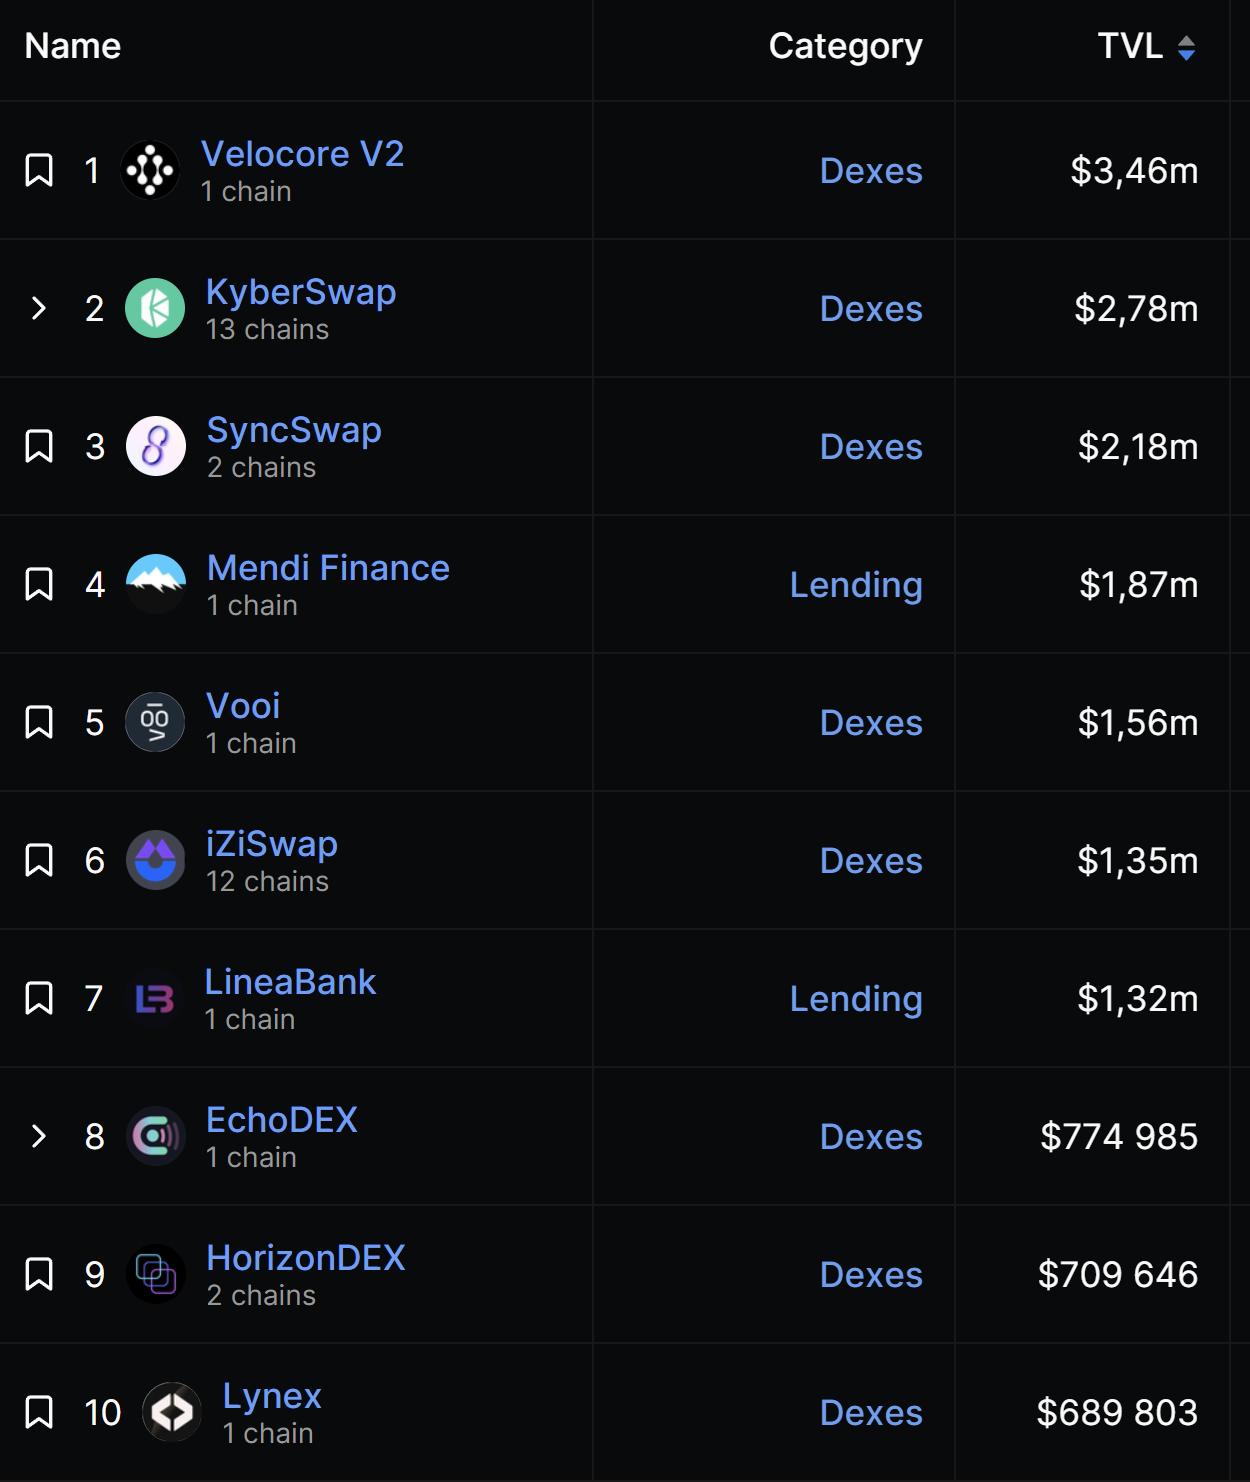1250x1482 pixels.
Task: Click the Name column header
Action: pyautogui.click(x=73, y=47)
